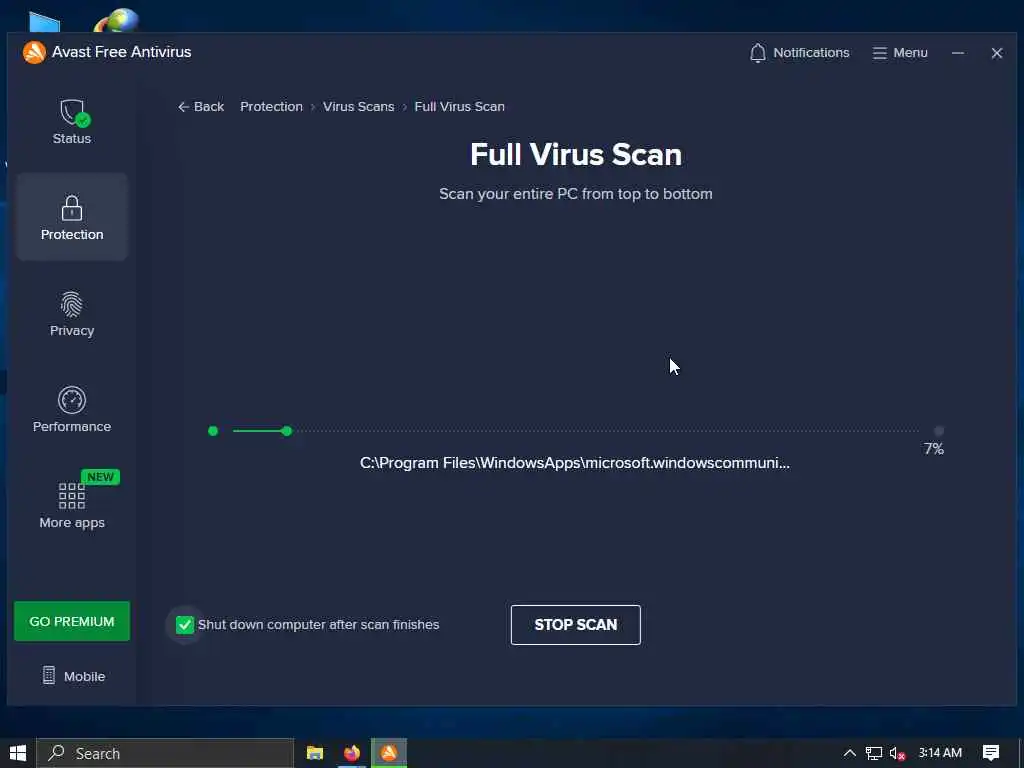This screenshot has height=768, width=1024.
Task: Go Back with the arrow link
Action: tap(200, 106)
